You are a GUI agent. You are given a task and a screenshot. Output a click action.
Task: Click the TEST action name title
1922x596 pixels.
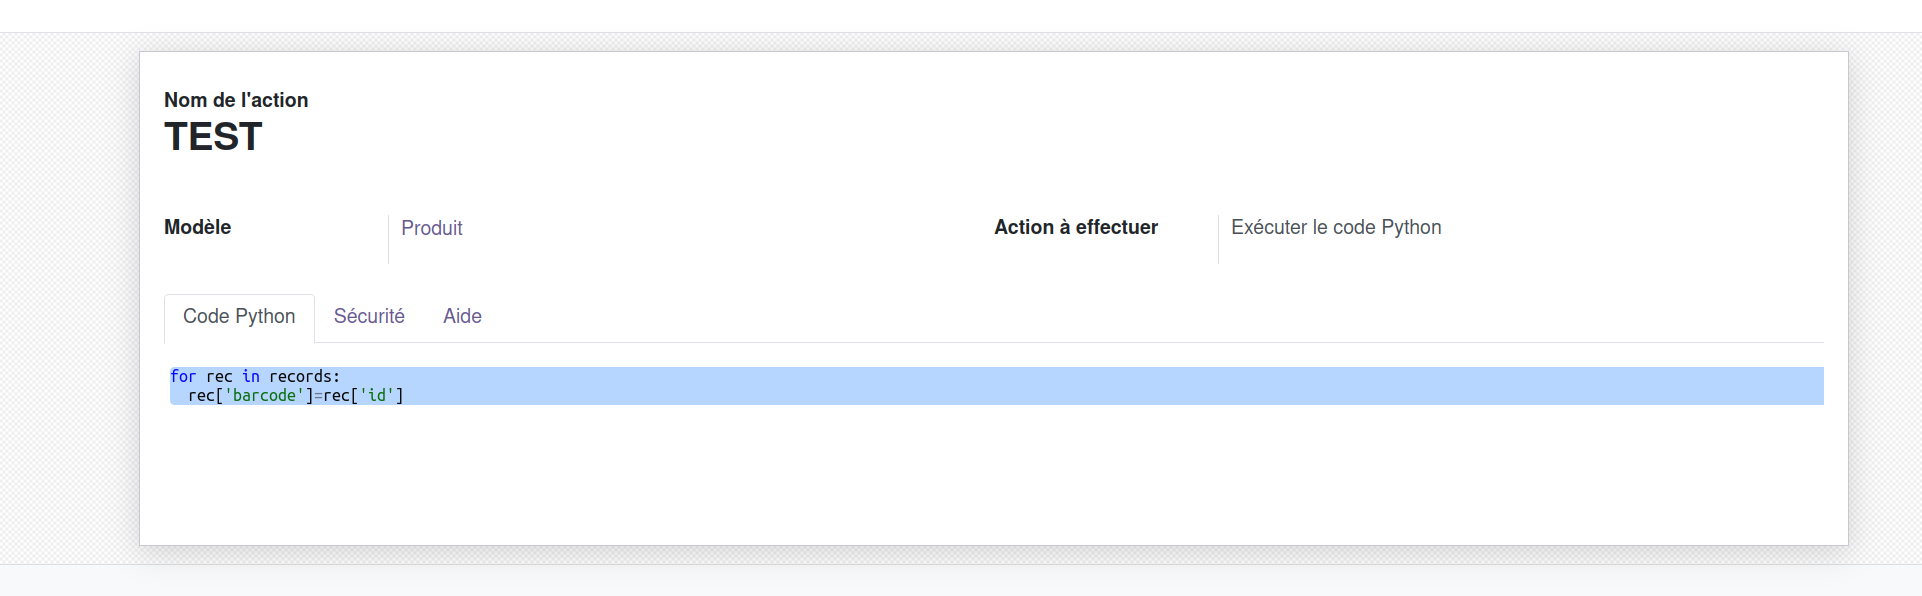click(213, 137)
